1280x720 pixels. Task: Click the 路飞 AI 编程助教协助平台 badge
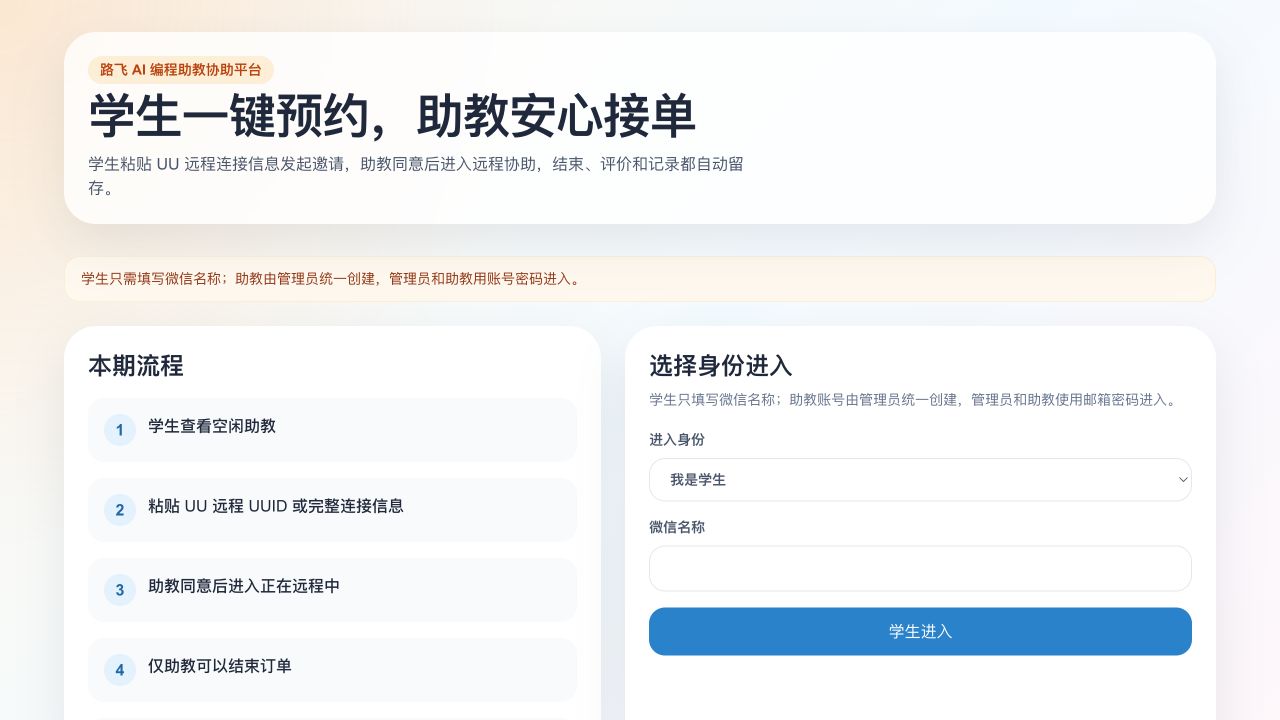(181, 70)
